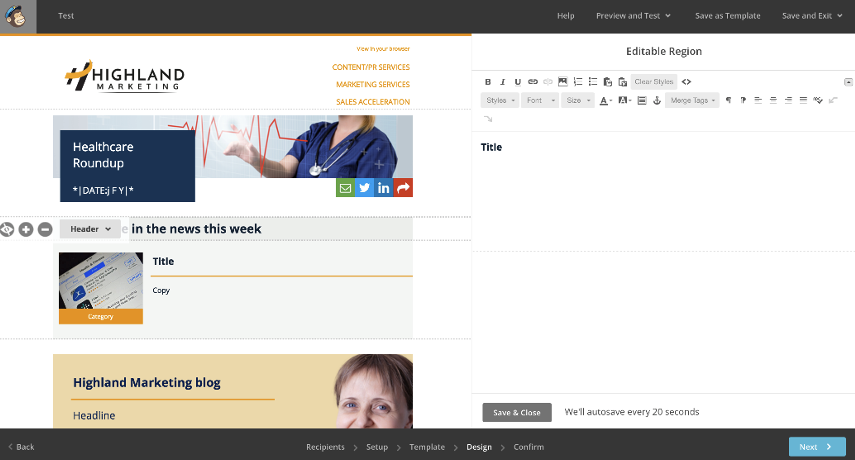Toggle bold formatting in editor toolbar

pyautogui.click(x=488, y=82)
